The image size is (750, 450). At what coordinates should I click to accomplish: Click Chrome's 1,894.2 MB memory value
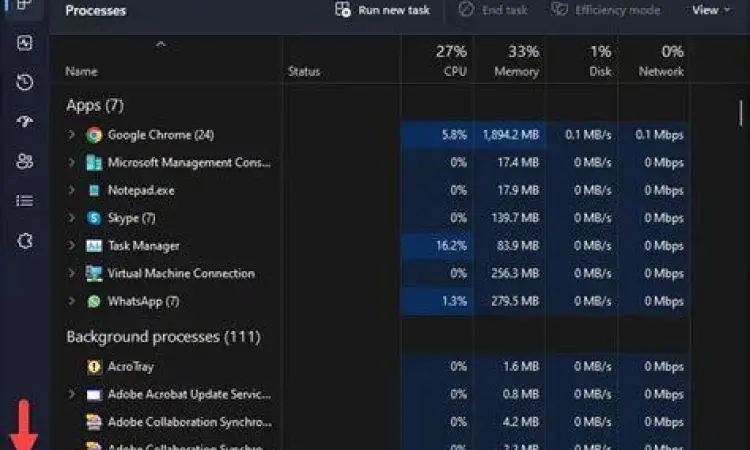pyautogui.click(x=511, y=135)
